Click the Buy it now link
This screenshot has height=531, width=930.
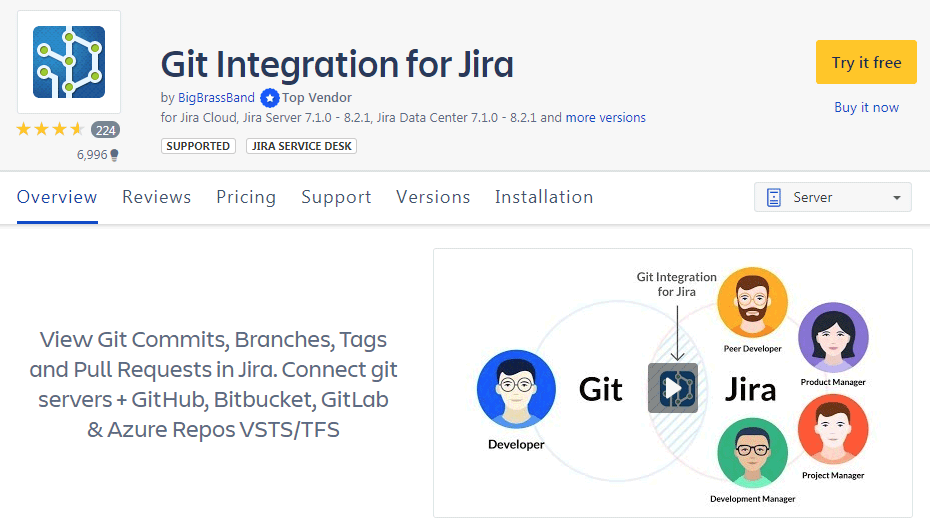pos(866,107)
